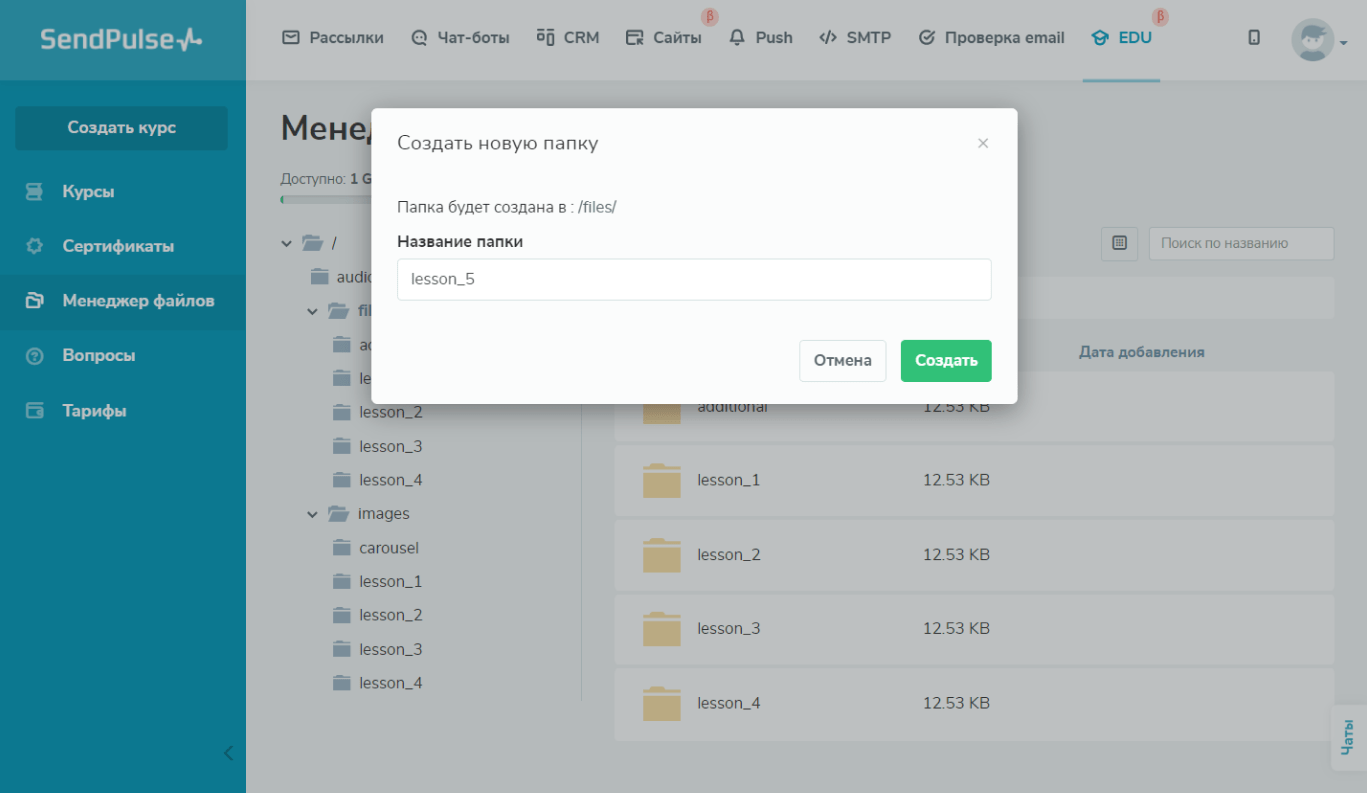Image resolution: width=1367 pixels, height=793 pixels.
Task: Open the Тарифы sidebar section
Action: 94,410
